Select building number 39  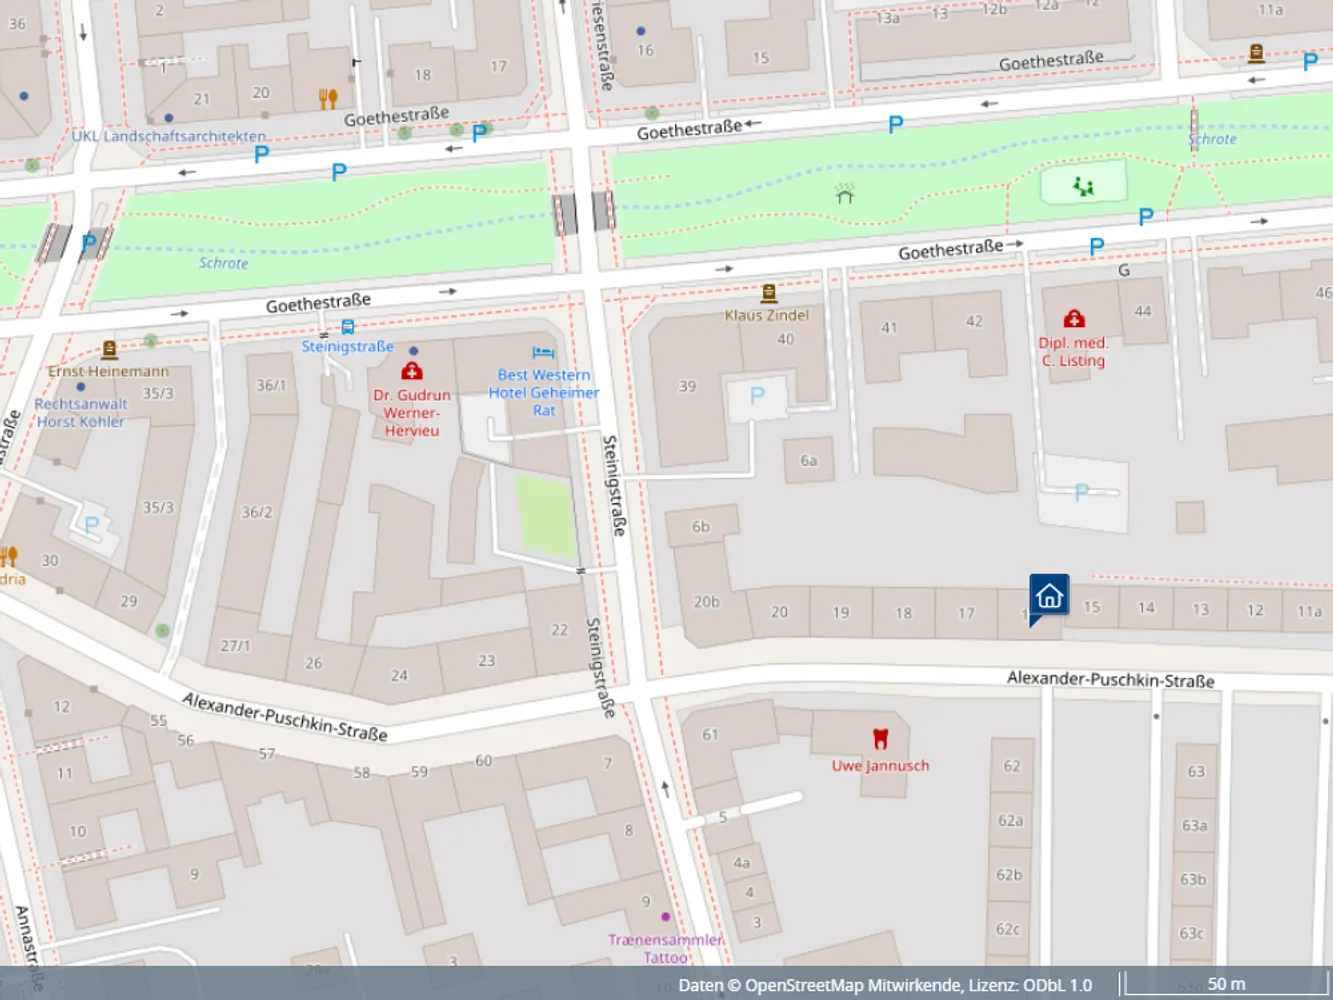pyautogui.click(x=687, y=387)
